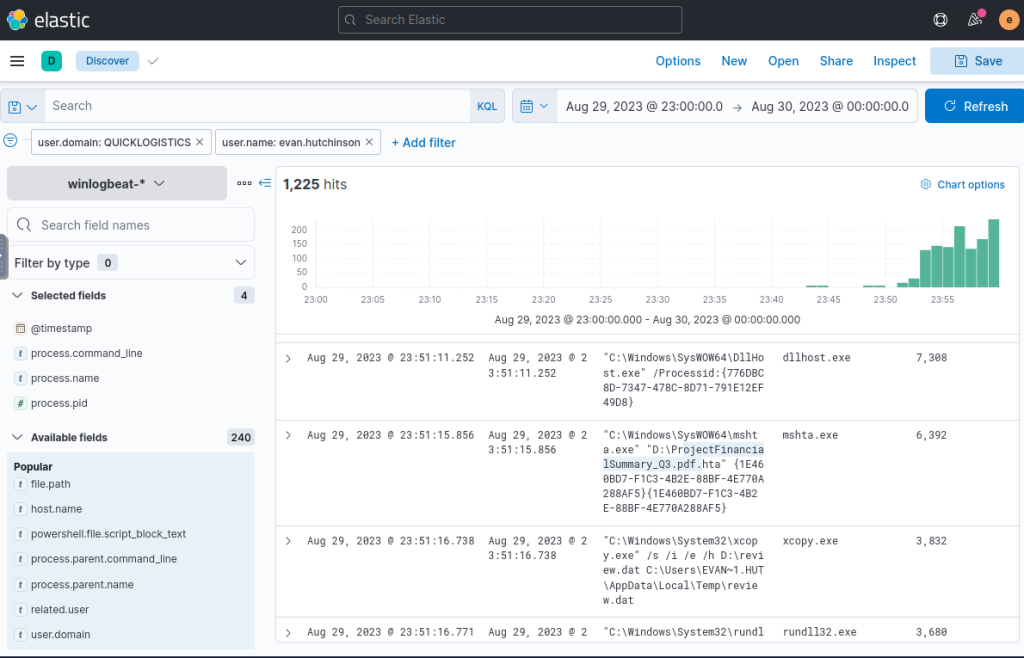The width and height of the screenshot is (1024, 658).
Task: Open the Inspect menu item
Action: point(894,61)
